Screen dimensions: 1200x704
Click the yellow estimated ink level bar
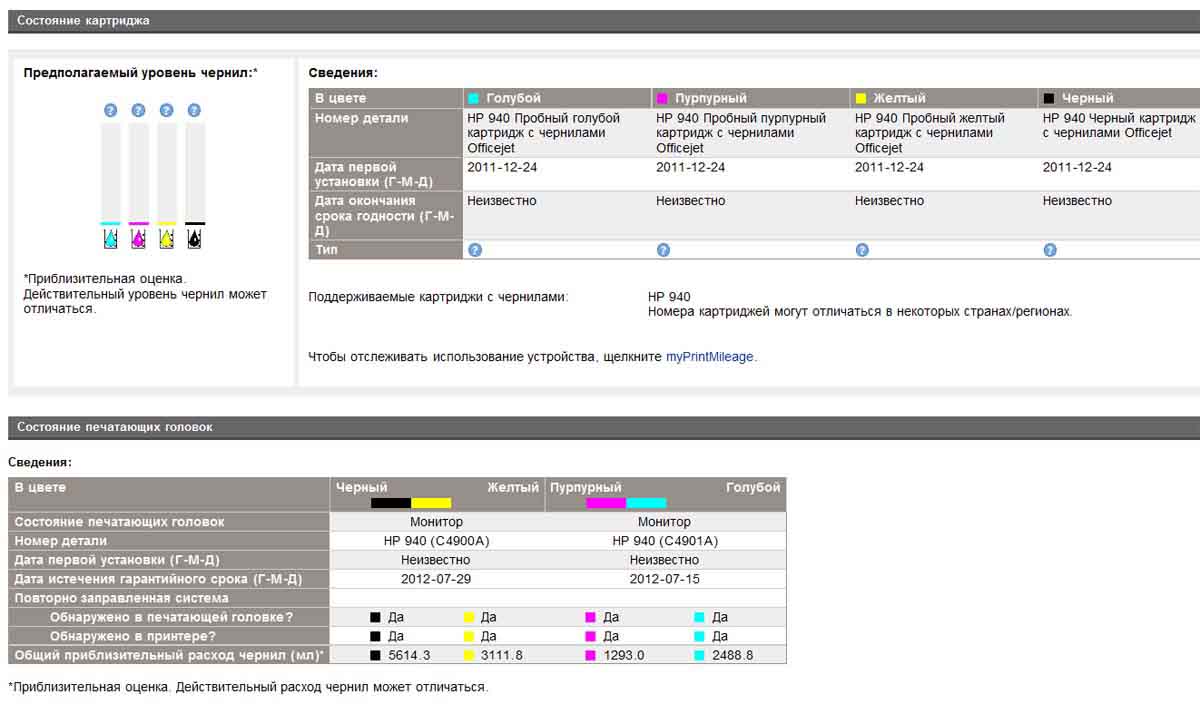167,174
